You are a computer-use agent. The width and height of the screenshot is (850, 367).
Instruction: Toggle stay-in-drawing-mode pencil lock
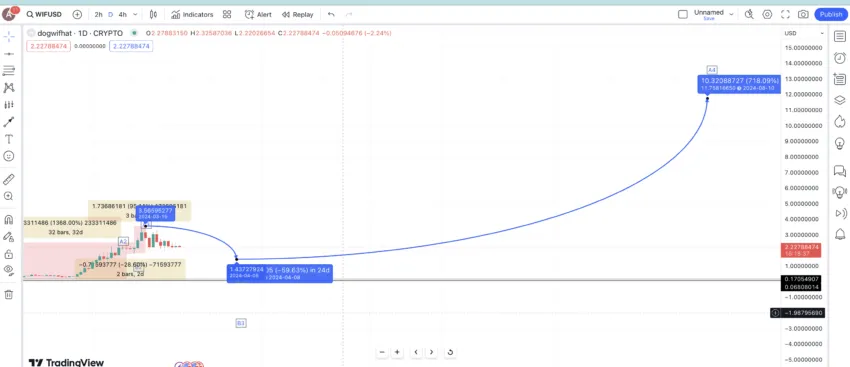point(9,236)
